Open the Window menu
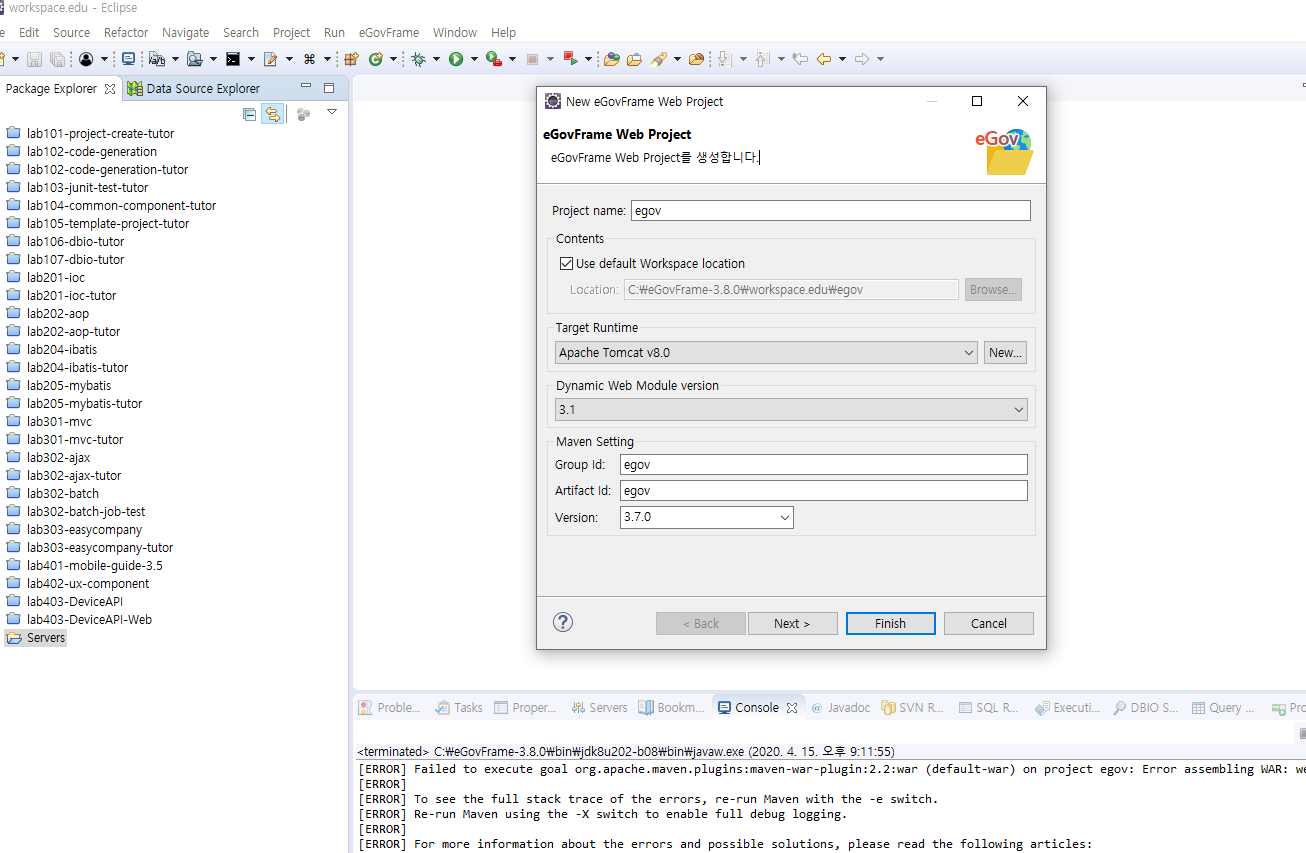1306x853 pixels. click(x=455, y=32)
